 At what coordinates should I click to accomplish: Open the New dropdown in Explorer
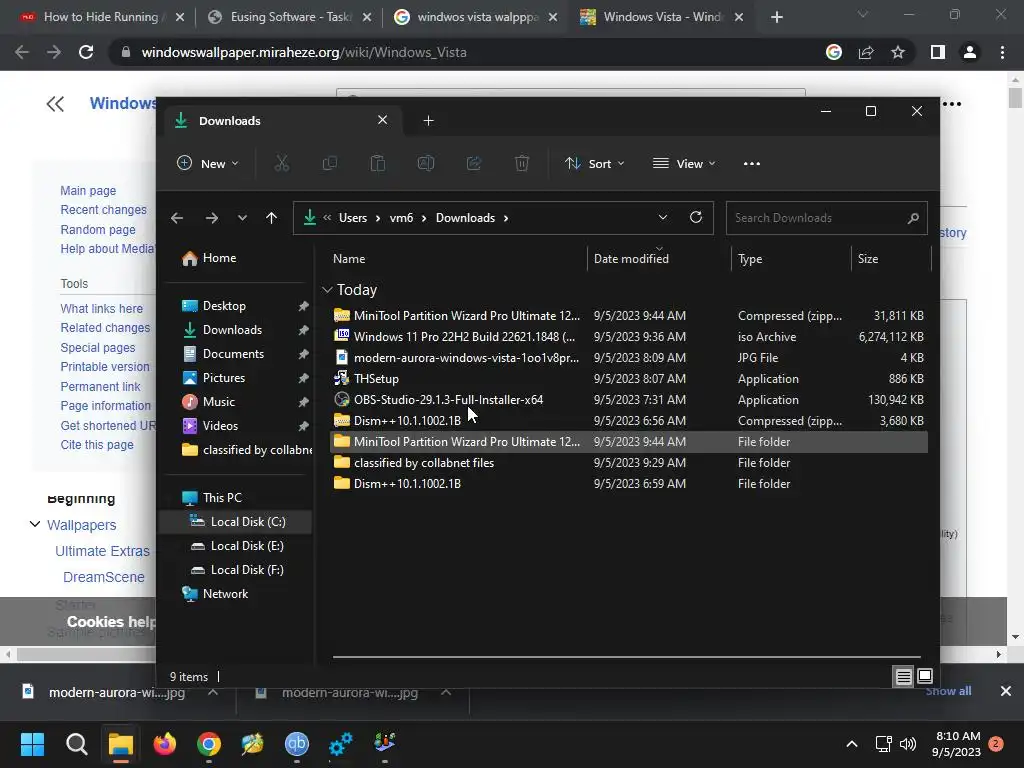pos(208,163)
